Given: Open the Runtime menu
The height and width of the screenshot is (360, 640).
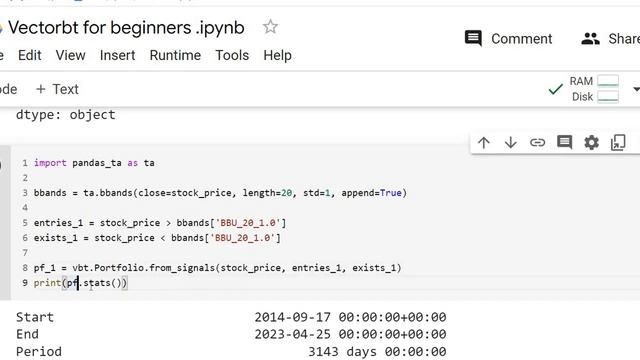Looking at the screenshot, I should 175,55.
